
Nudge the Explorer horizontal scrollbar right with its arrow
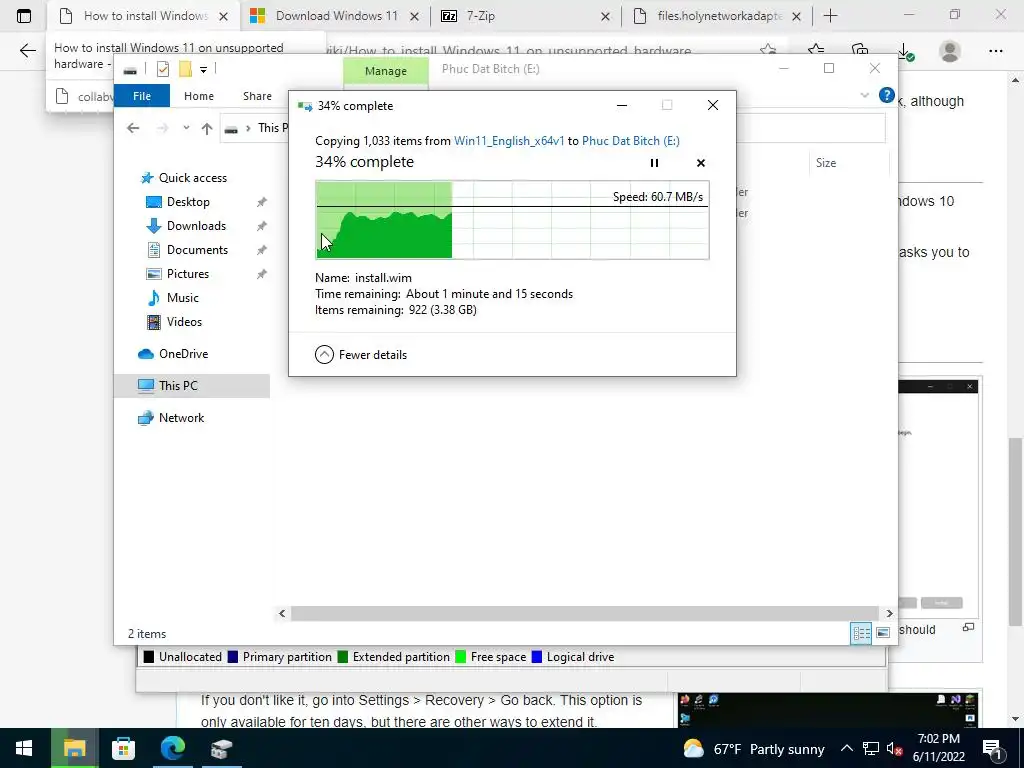click(889, 613)
